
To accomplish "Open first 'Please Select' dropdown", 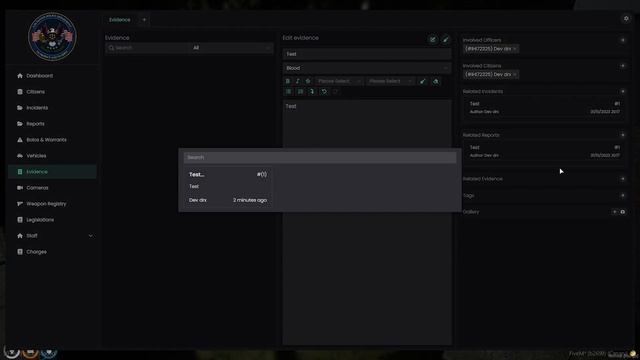I will pos(339,81).
